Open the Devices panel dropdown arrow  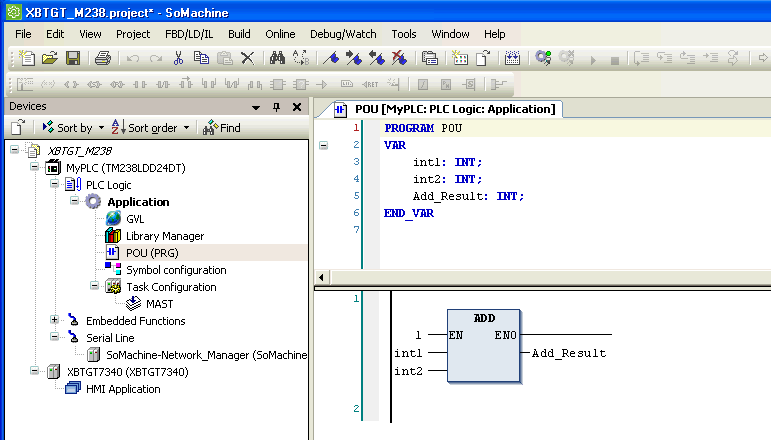tap(256, 107)
